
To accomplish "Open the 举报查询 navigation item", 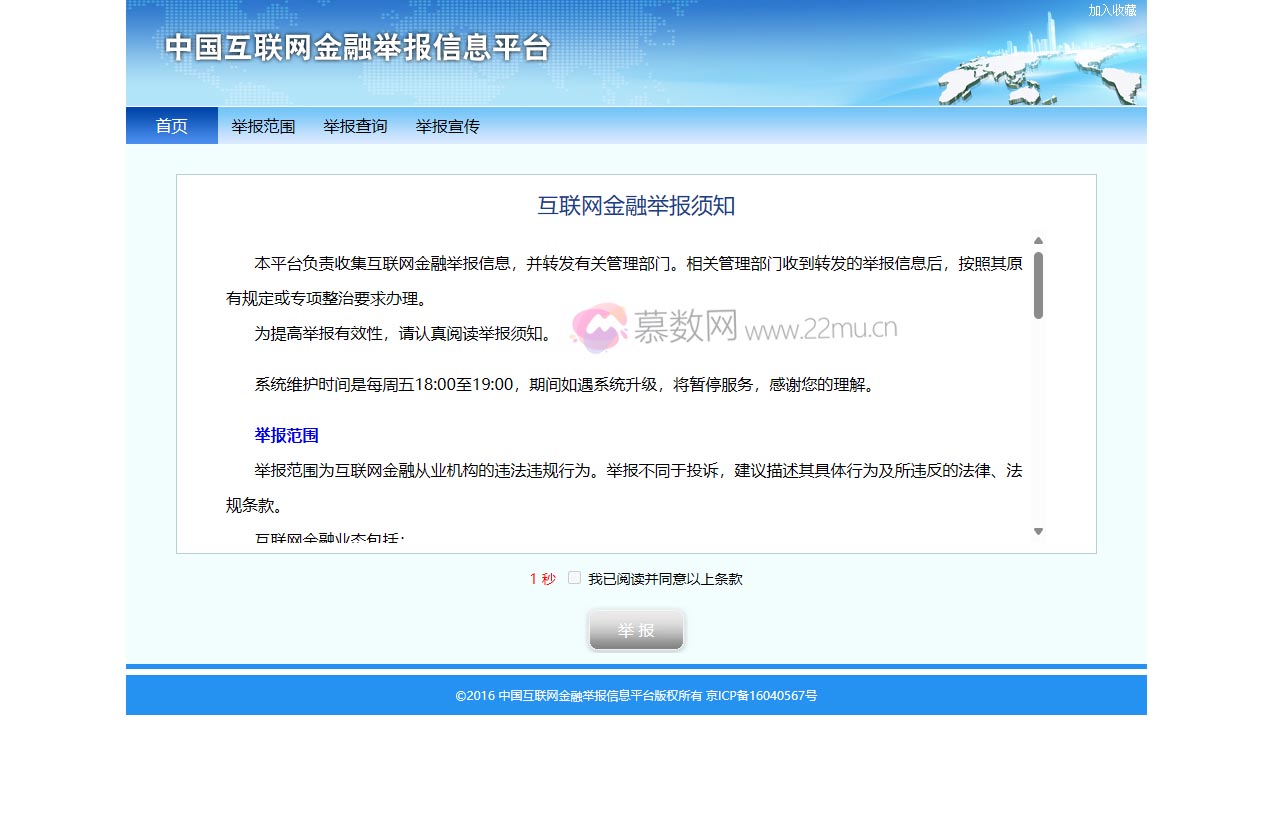I will coord(355,125).
